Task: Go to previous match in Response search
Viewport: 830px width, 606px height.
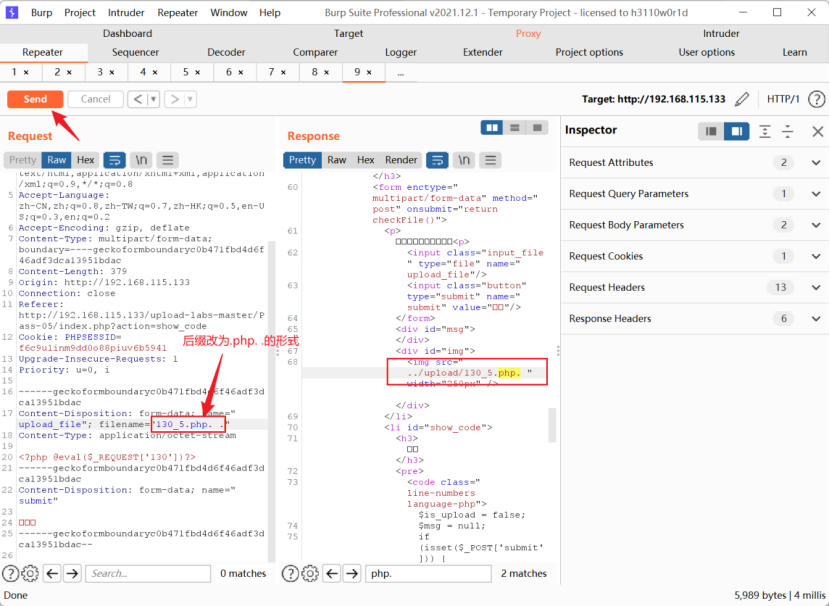Action: 332,573
